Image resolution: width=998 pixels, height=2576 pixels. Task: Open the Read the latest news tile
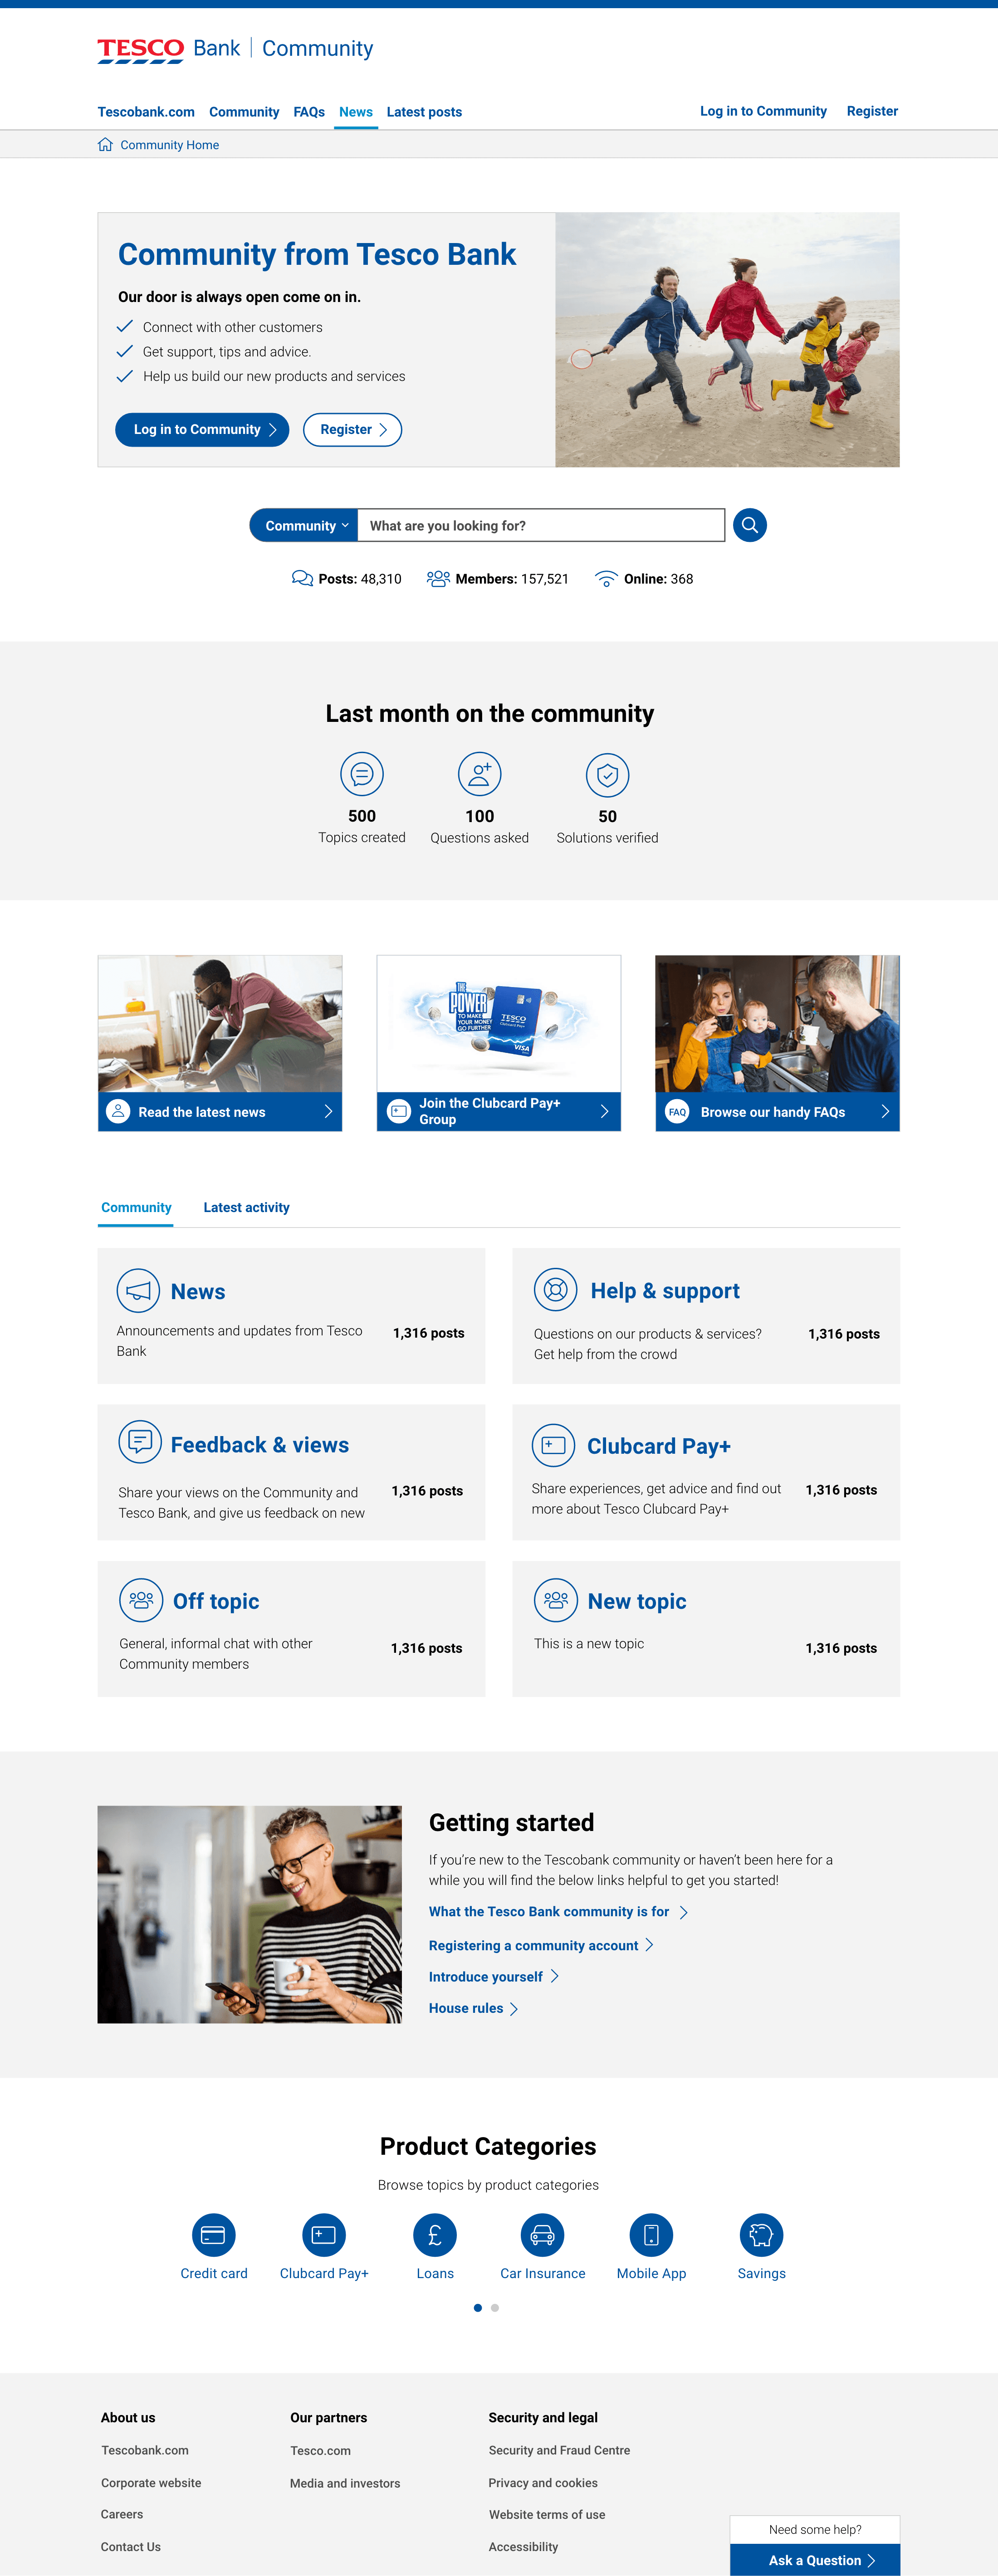[220, 1111]
